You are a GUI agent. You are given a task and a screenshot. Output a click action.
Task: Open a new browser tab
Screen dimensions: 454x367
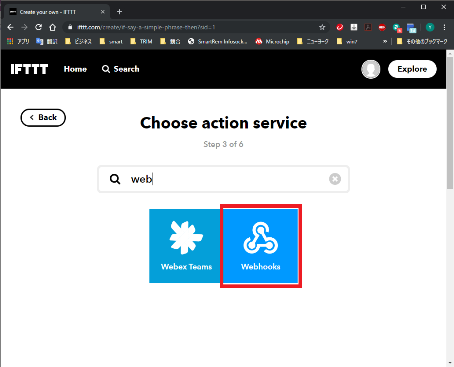[119, 12]
